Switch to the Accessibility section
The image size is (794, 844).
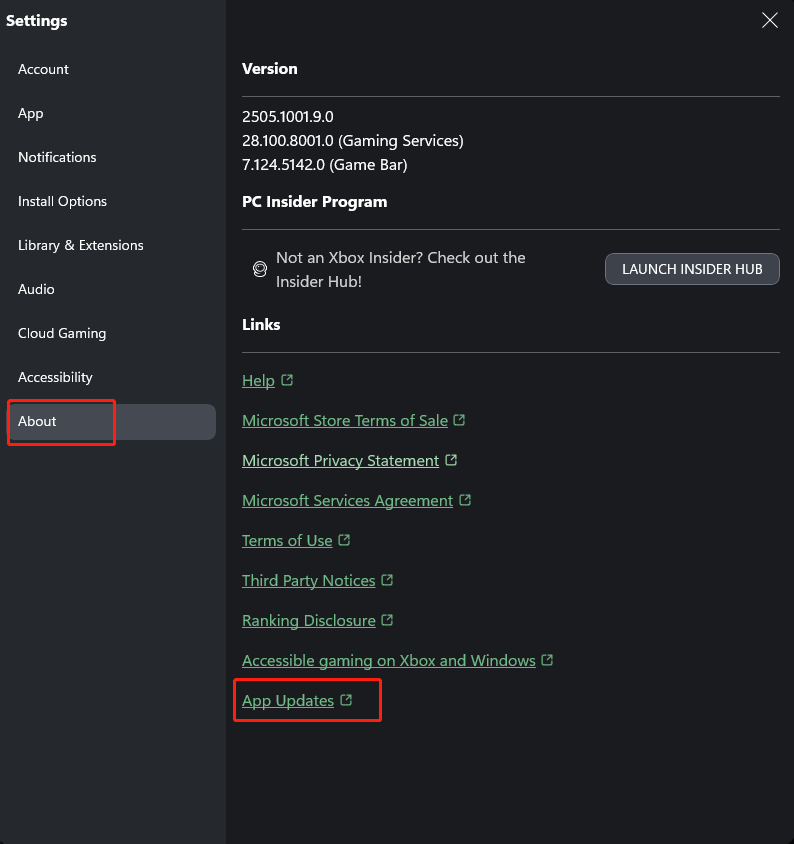pyautogui.click(x=55, y=377)
